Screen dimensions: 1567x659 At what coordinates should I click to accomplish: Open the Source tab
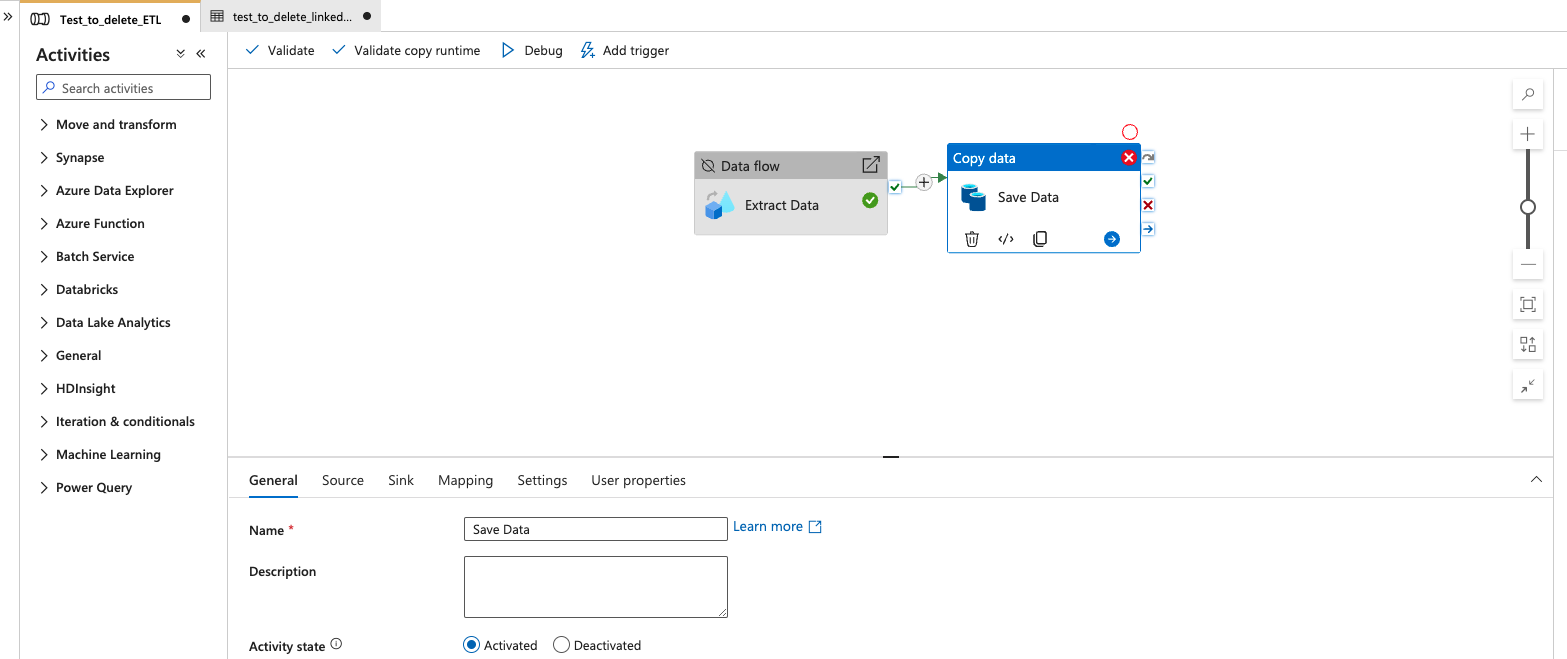[343, 481]
